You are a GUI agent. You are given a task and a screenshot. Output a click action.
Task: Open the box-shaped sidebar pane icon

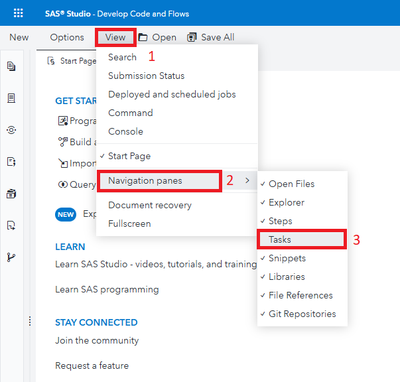click(11, 194)
